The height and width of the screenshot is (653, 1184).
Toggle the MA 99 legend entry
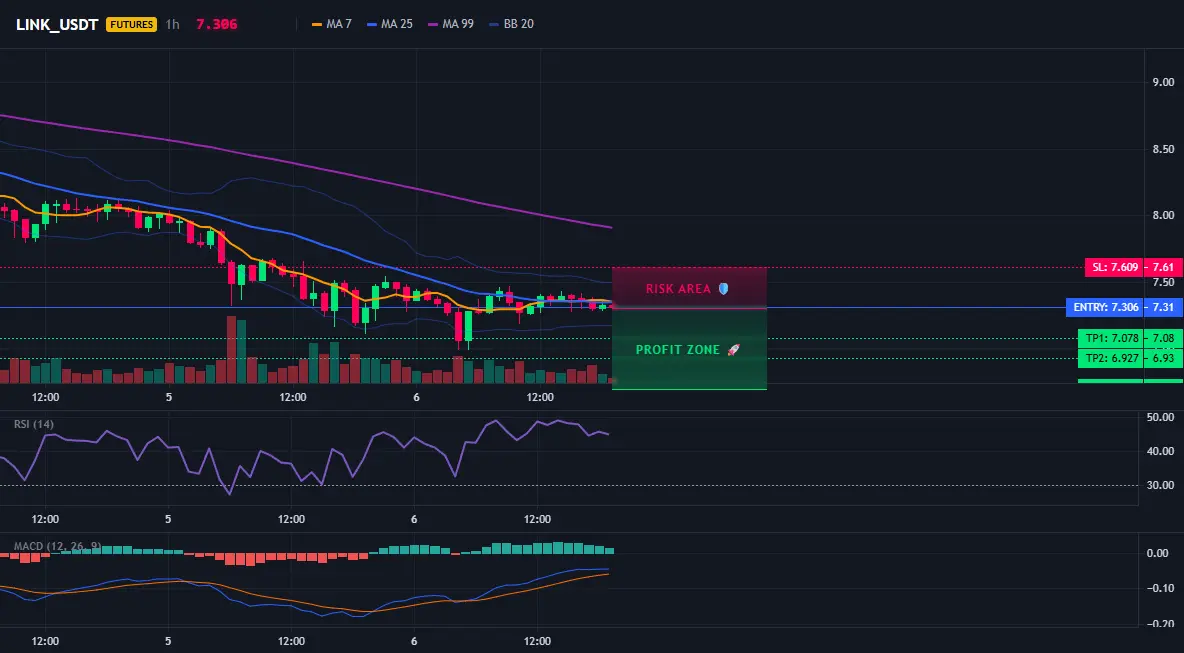point(451,24)
